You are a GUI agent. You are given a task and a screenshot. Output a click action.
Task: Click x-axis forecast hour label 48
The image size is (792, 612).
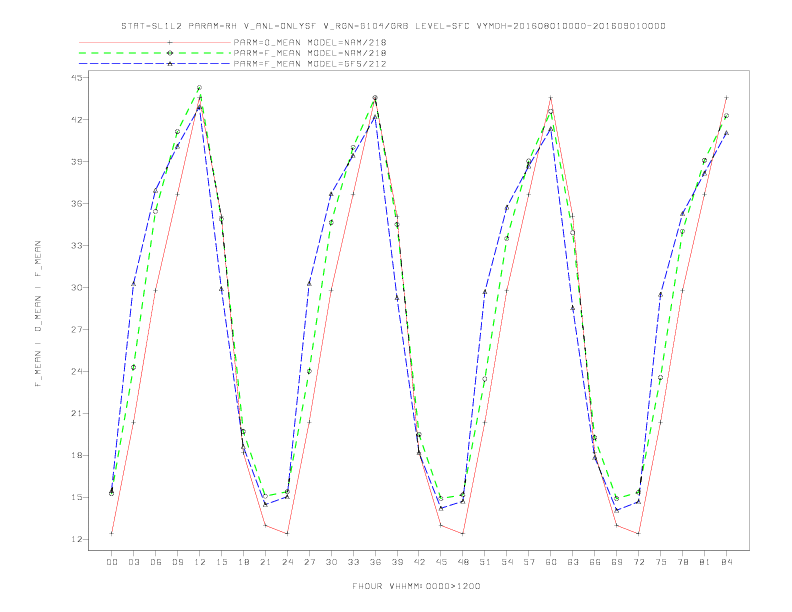tap(463, 562)
